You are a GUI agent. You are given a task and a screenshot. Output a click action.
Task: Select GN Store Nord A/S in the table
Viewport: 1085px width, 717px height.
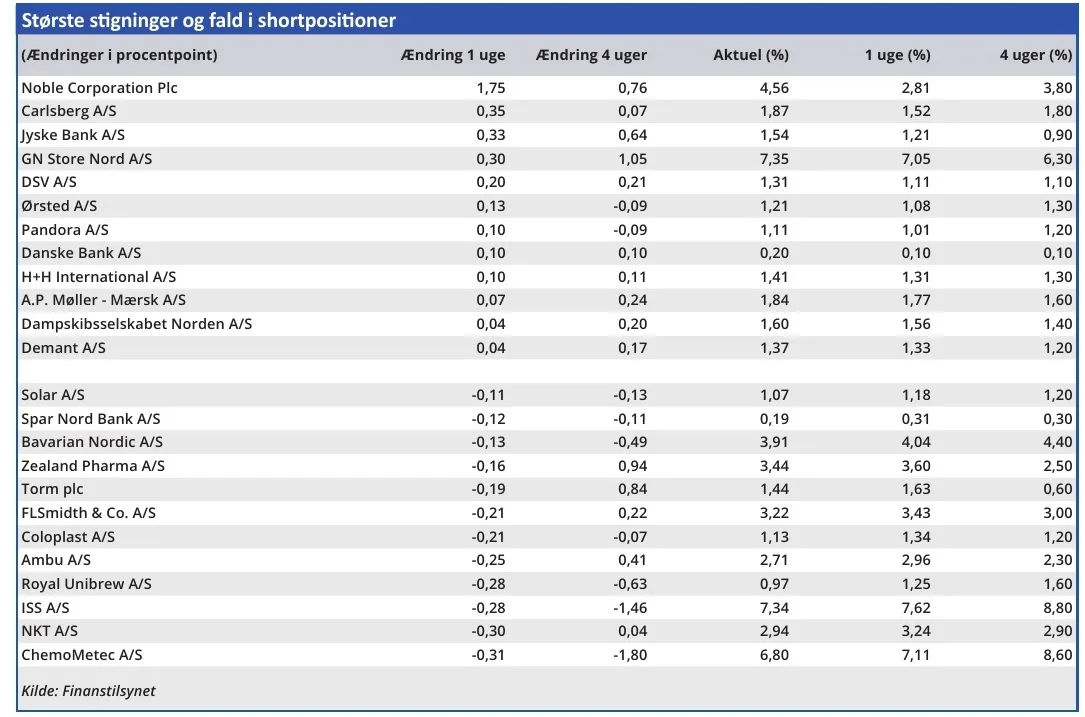tap(86, 159)
